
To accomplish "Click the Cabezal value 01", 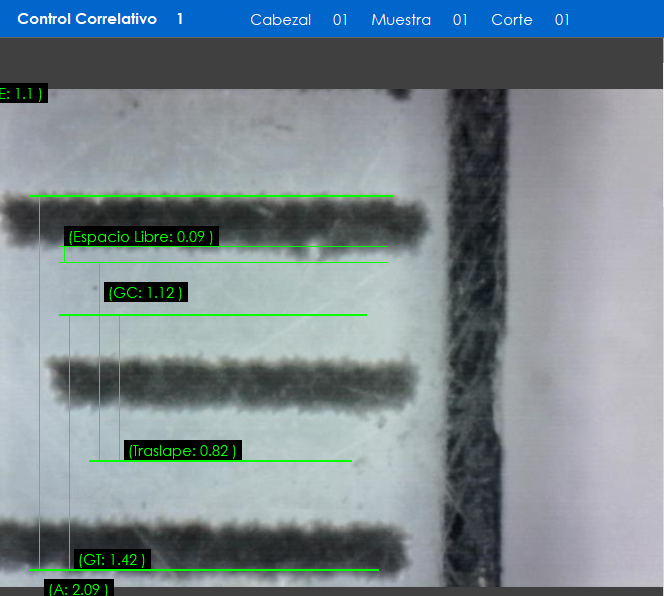I will point(340,20).
